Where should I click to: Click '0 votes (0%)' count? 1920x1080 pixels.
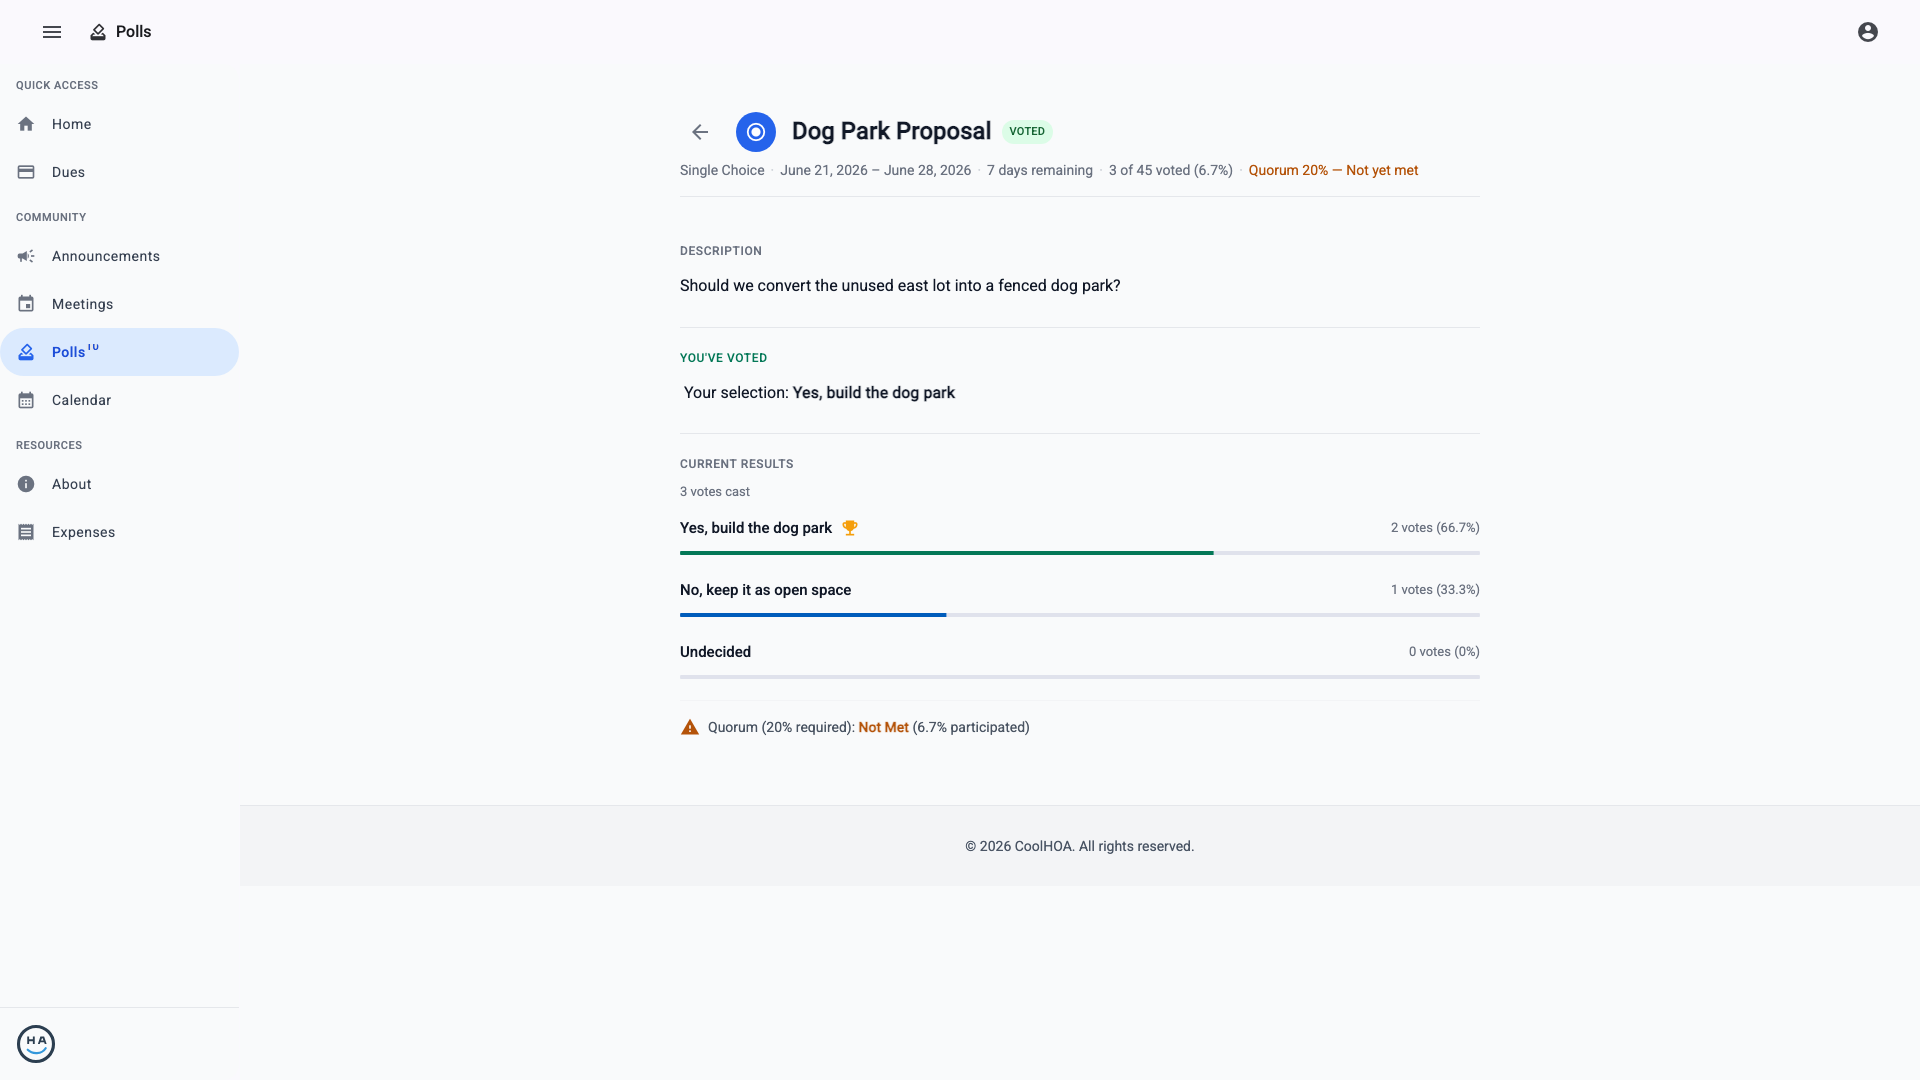pyautogui.click(x=1444, y=652)
